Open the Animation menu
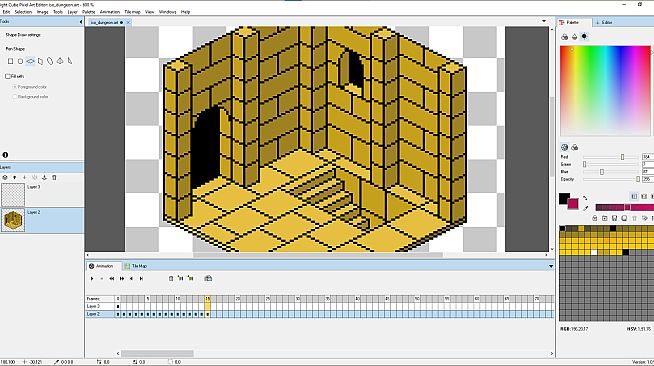654x366 pixels. pyautogui.click(x=110, y=12)
